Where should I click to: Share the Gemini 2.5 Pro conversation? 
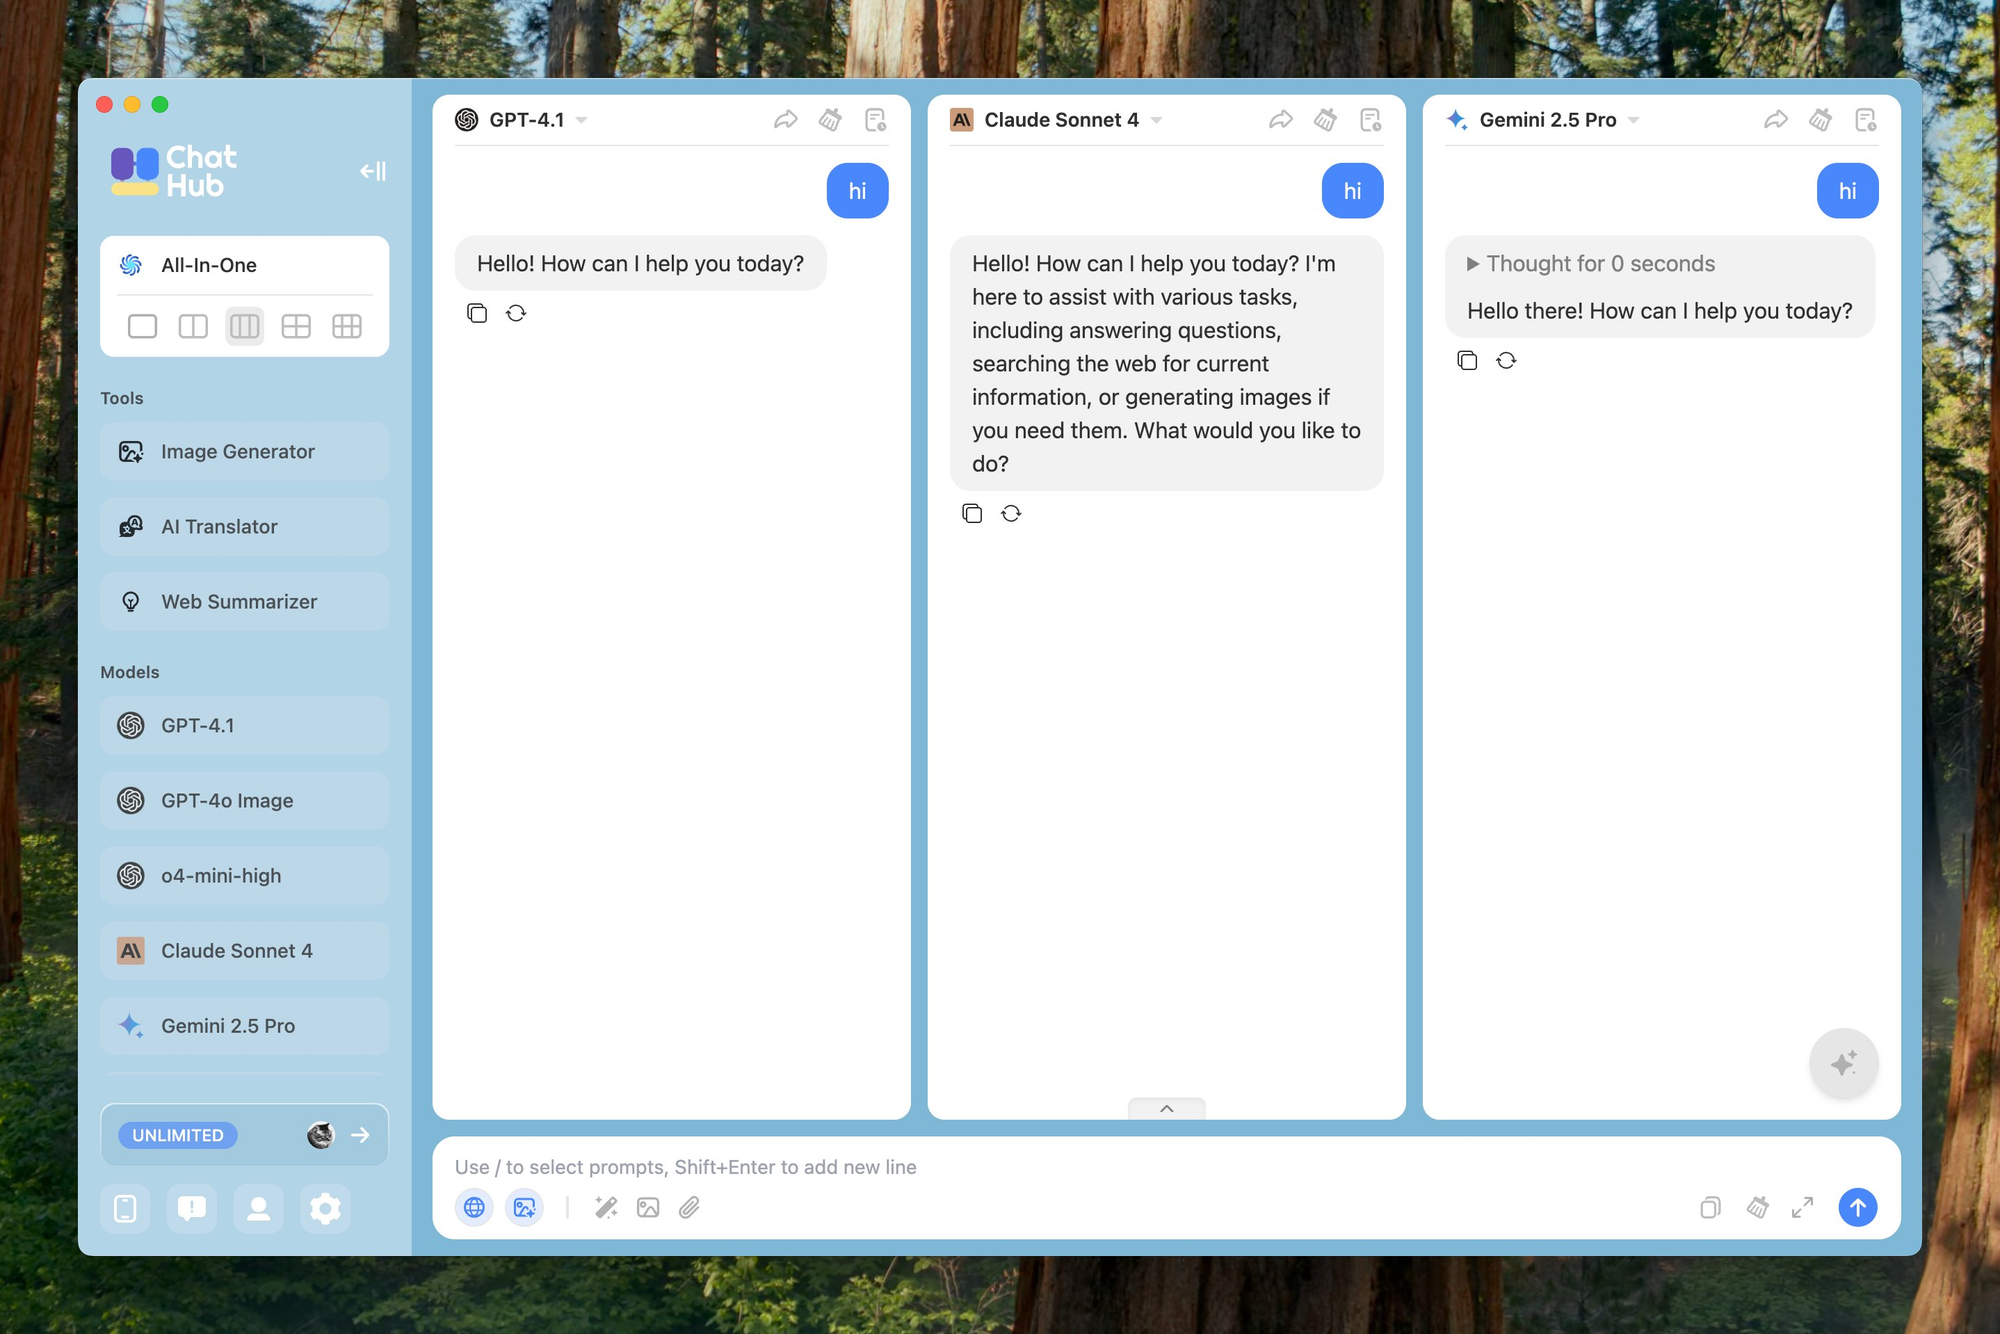click(x=1775, y=120)
